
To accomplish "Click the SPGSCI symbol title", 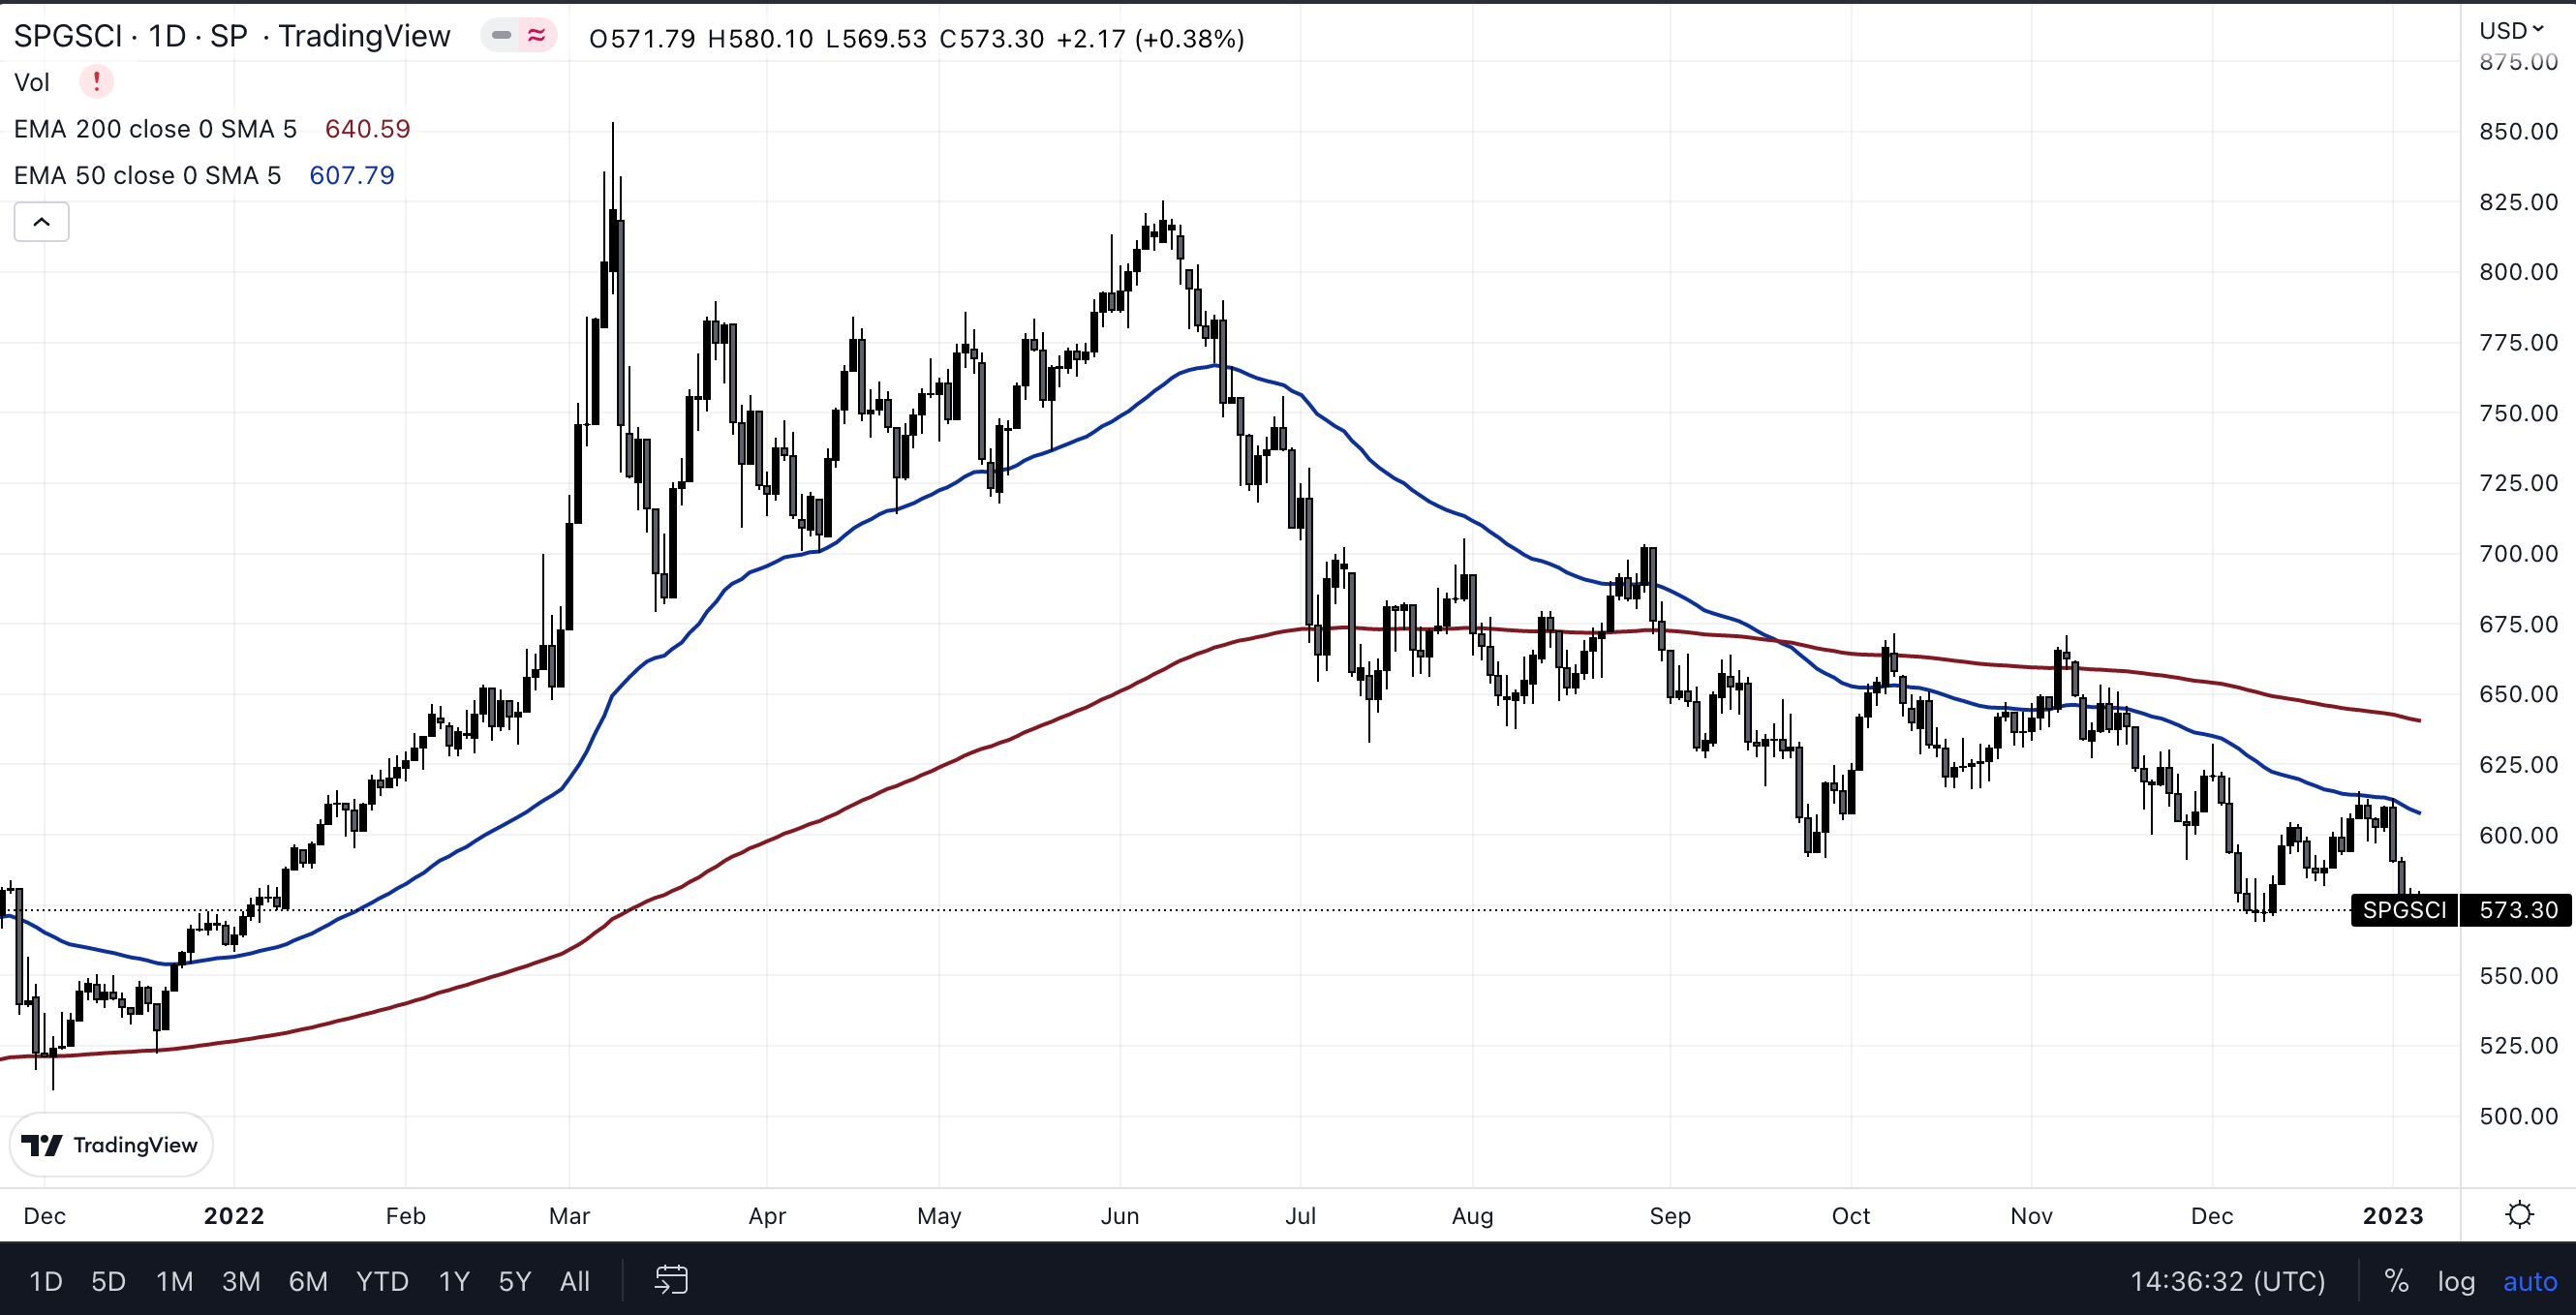I will pos(67,37).
